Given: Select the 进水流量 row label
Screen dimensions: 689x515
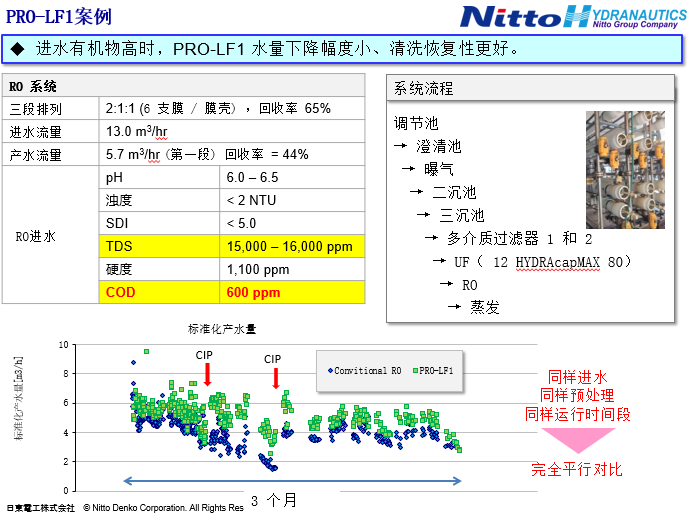Looking at the screenshot, I should [x=36, y=131].
